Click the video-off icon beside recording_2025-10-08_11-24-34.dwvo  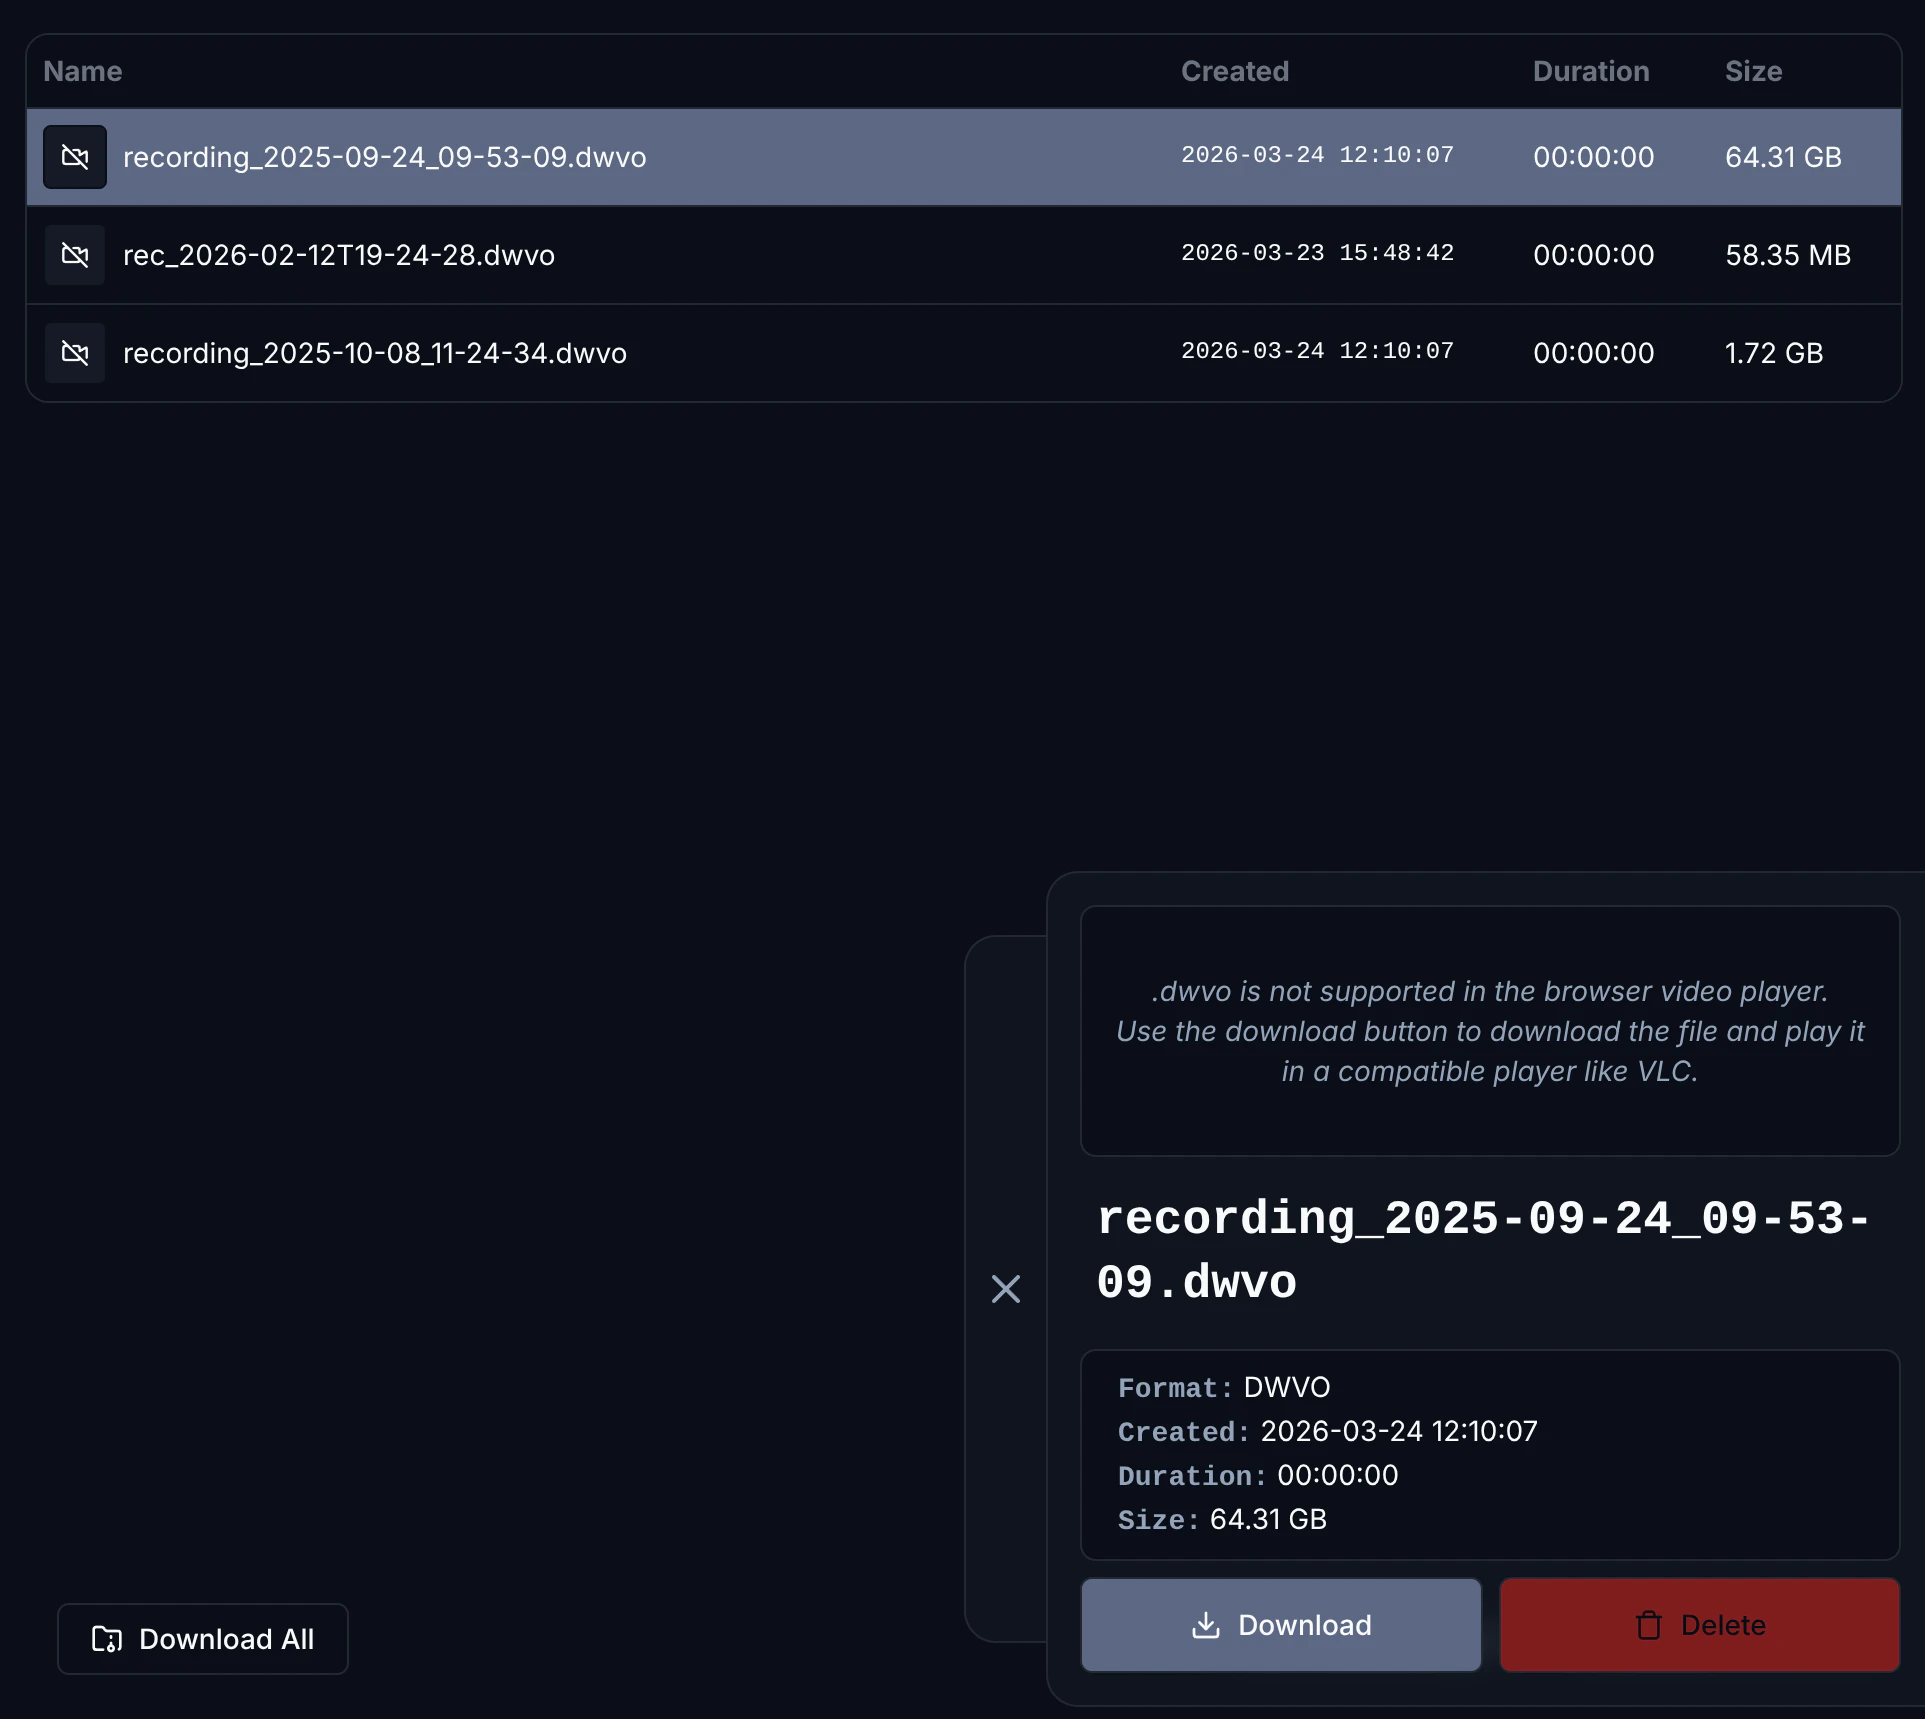75,352
